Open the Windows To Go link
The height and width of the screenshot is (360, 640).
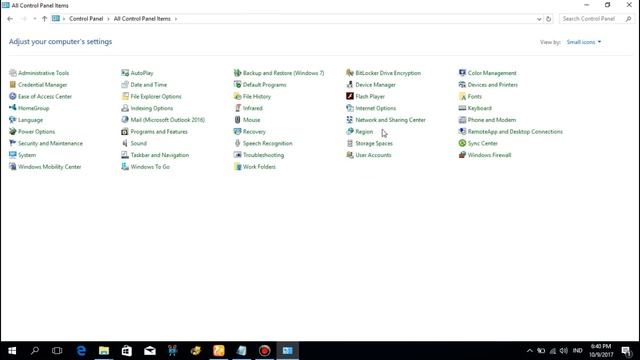coord(150,167)
